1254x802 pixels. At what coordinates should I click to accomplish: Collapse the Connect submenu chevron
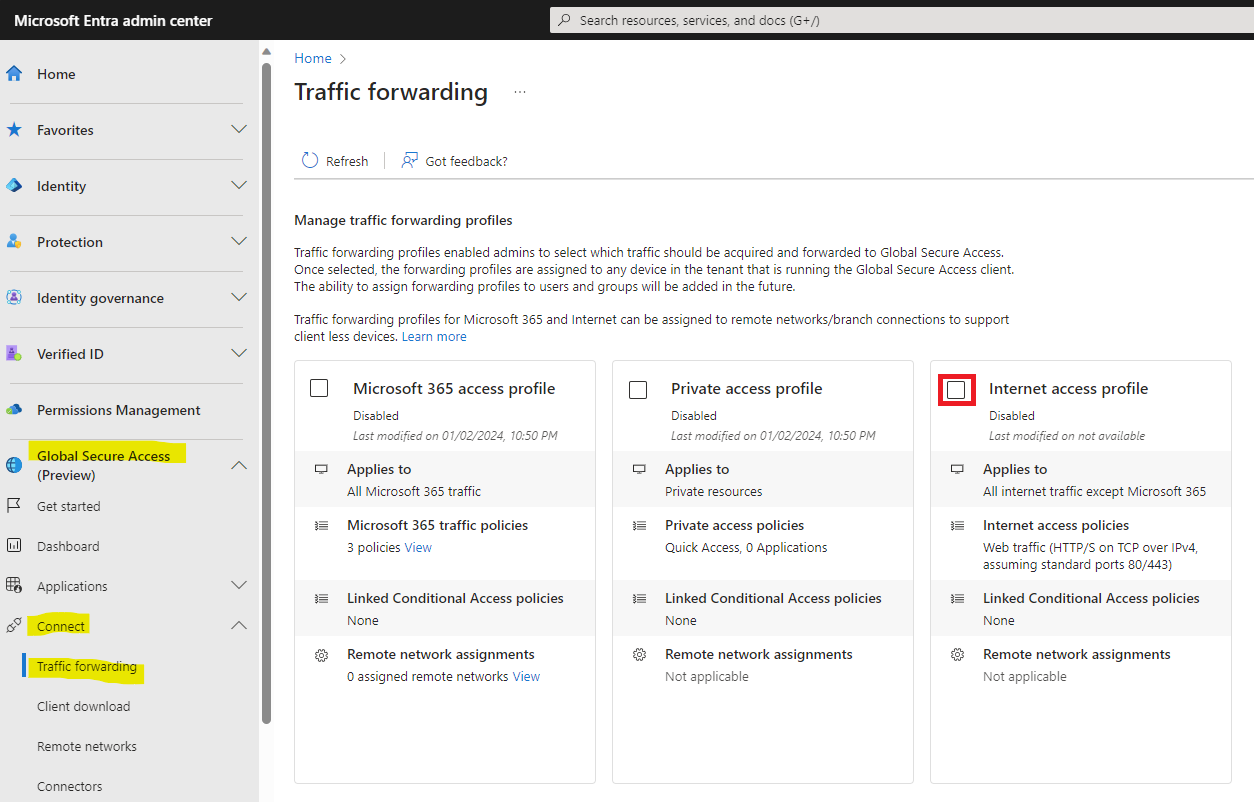pyautogui.click(x=239, y=625)
